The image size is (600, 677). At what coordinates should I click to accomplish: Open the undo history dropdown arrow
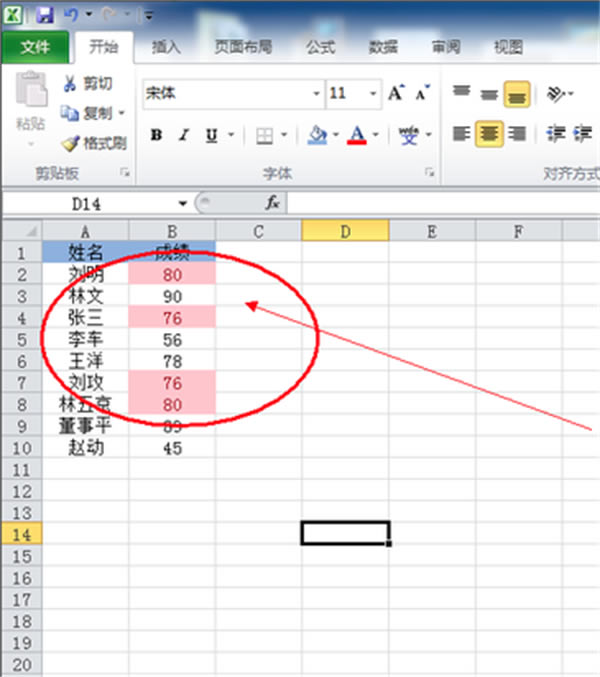(89, 15)
